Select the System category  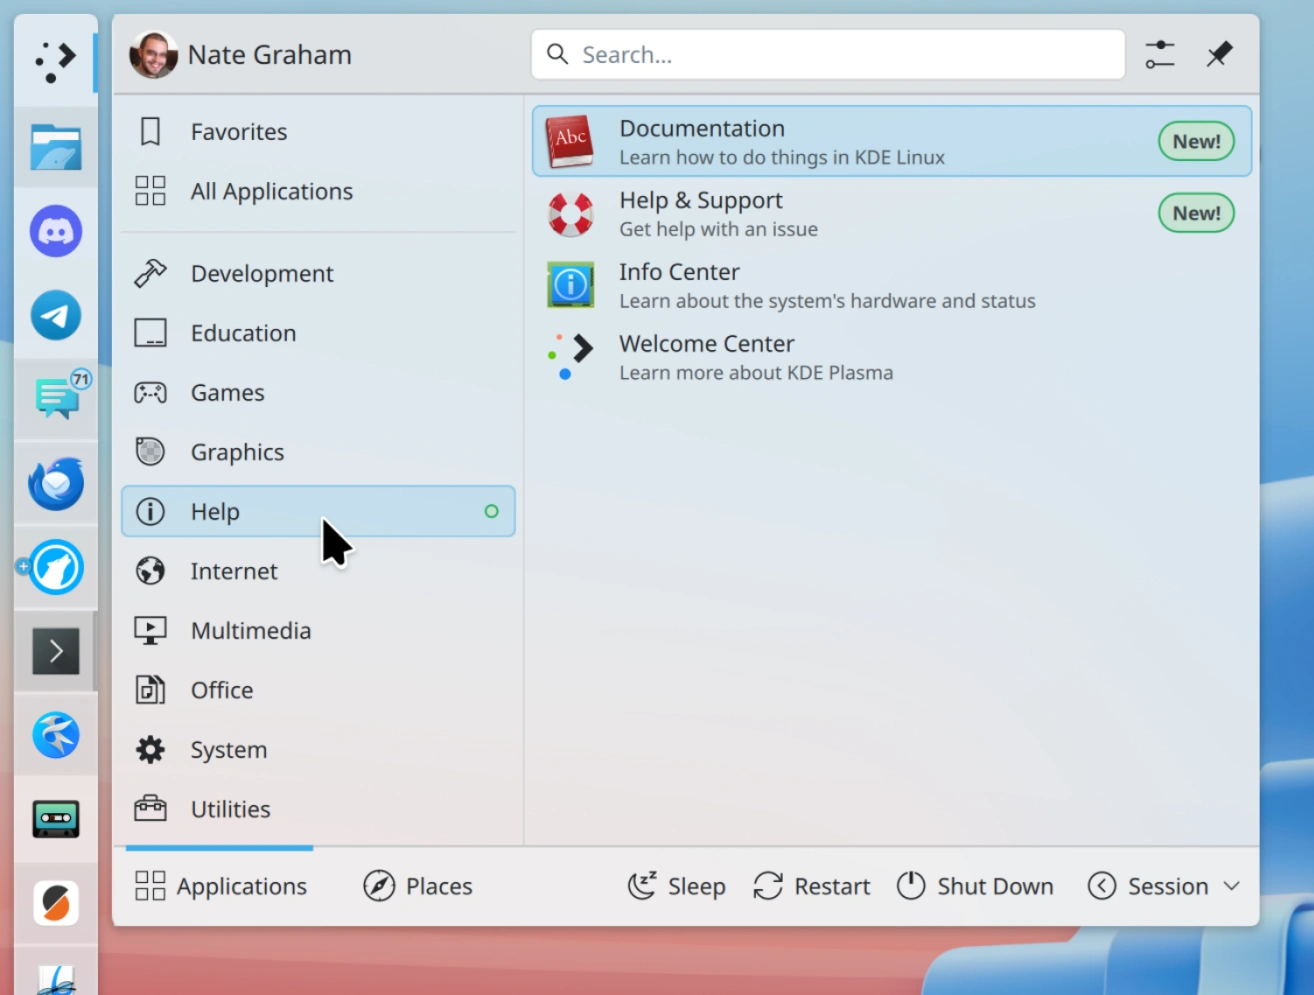(x=318, y=749)
